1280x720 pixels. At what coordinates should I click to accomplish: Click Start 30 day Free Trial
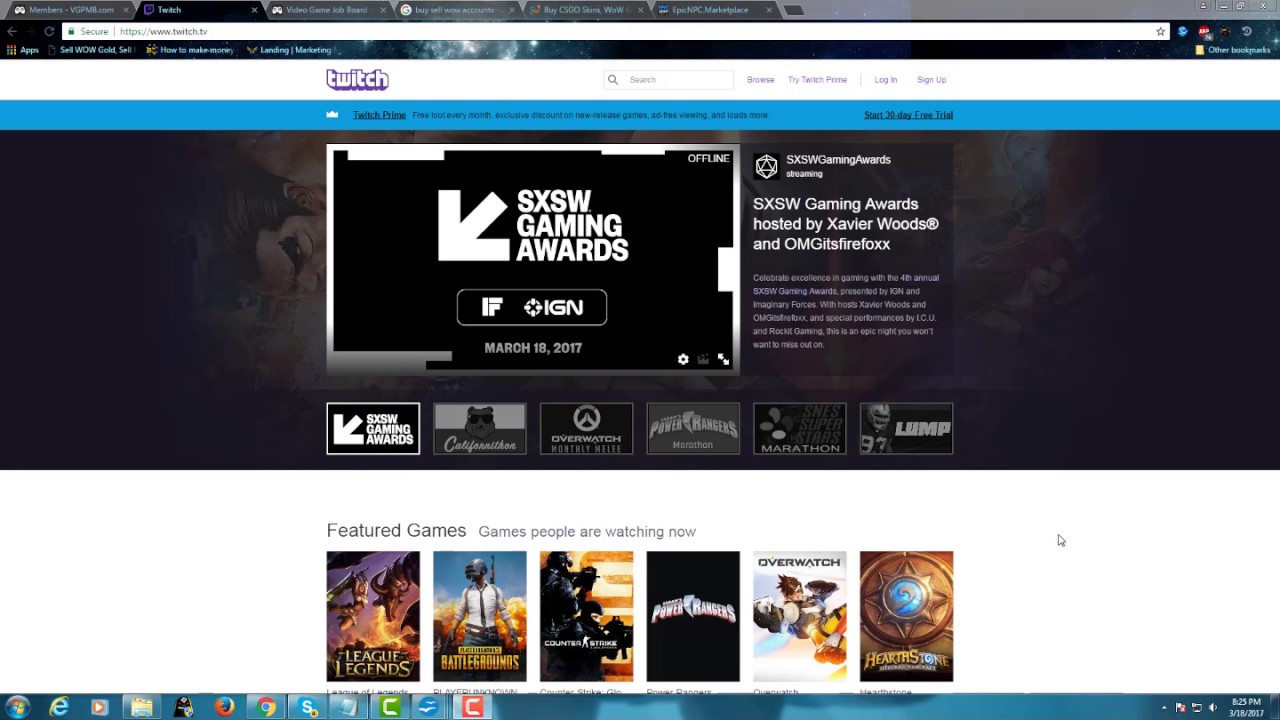pyautogui.click(x=908, y=115)
